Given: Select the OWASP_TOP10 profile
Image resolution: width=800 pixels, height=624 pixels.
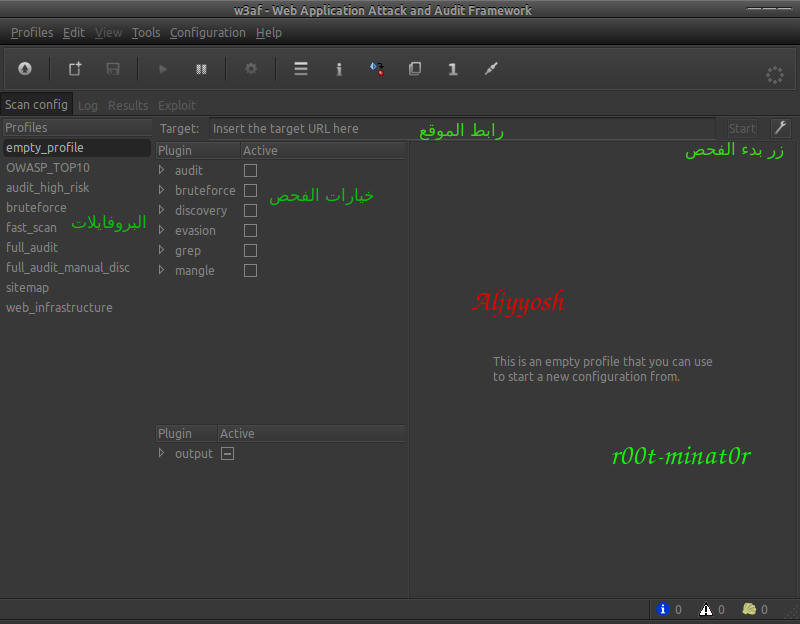Looking at the screenshot, I should [77, 167].
